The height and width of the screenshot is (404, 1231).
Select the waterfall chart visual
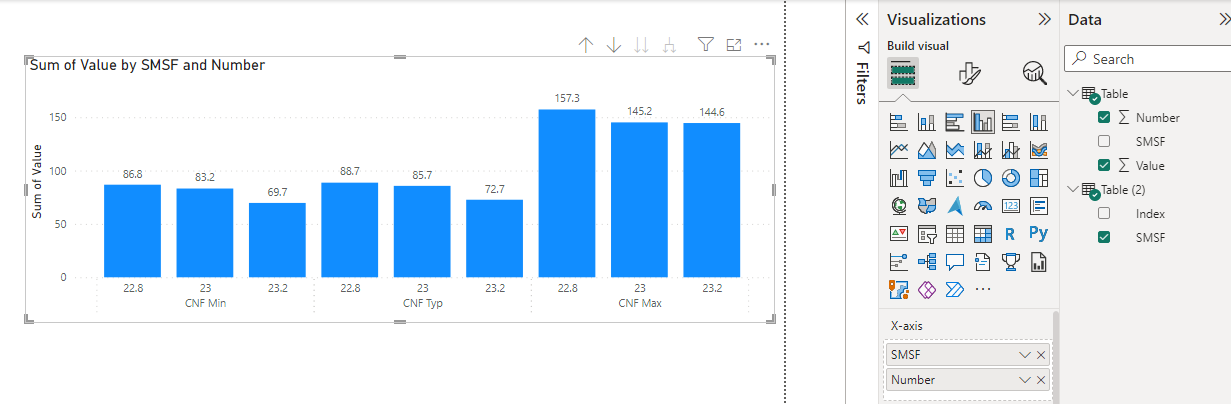tap(898, 178)
